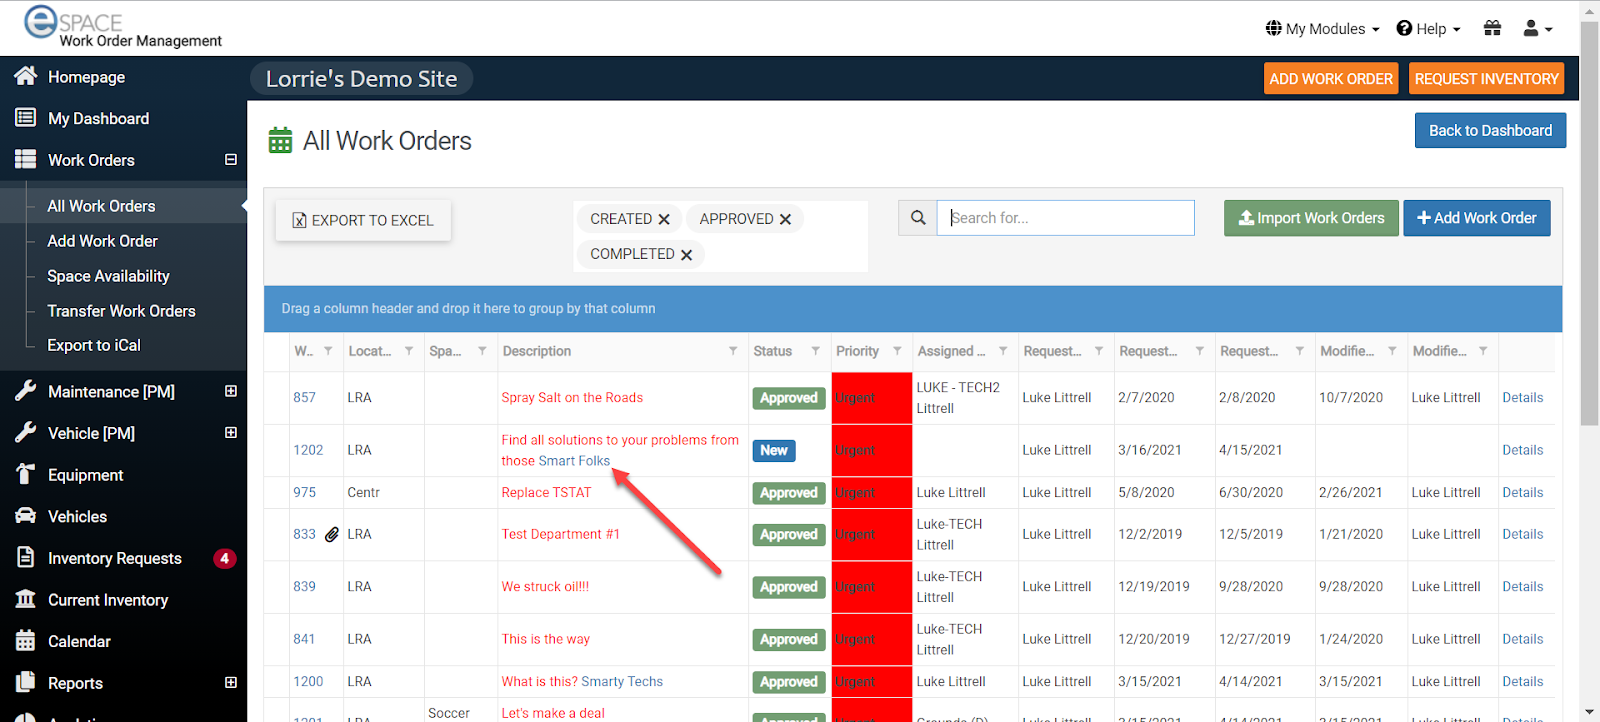1600x722 pixels.
Task: Click the red Urgent priority cell for order 975
Action: coord(871,493)
